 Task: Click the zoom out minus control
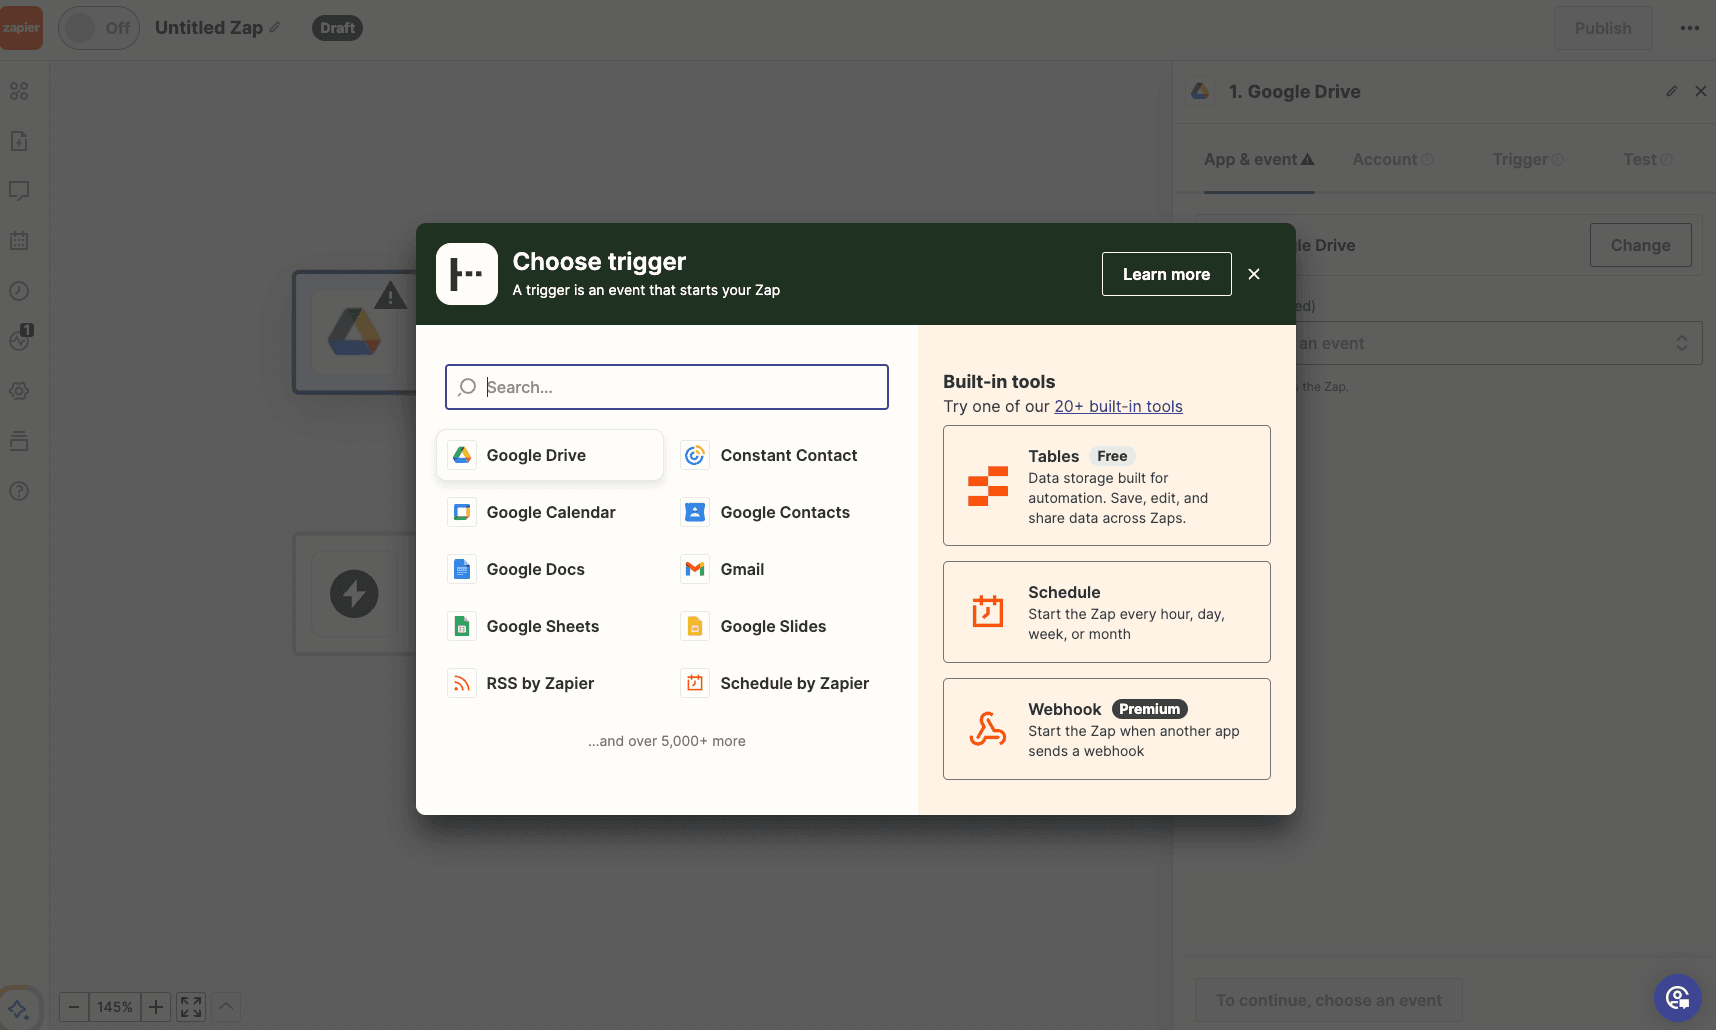[73, 1007]
